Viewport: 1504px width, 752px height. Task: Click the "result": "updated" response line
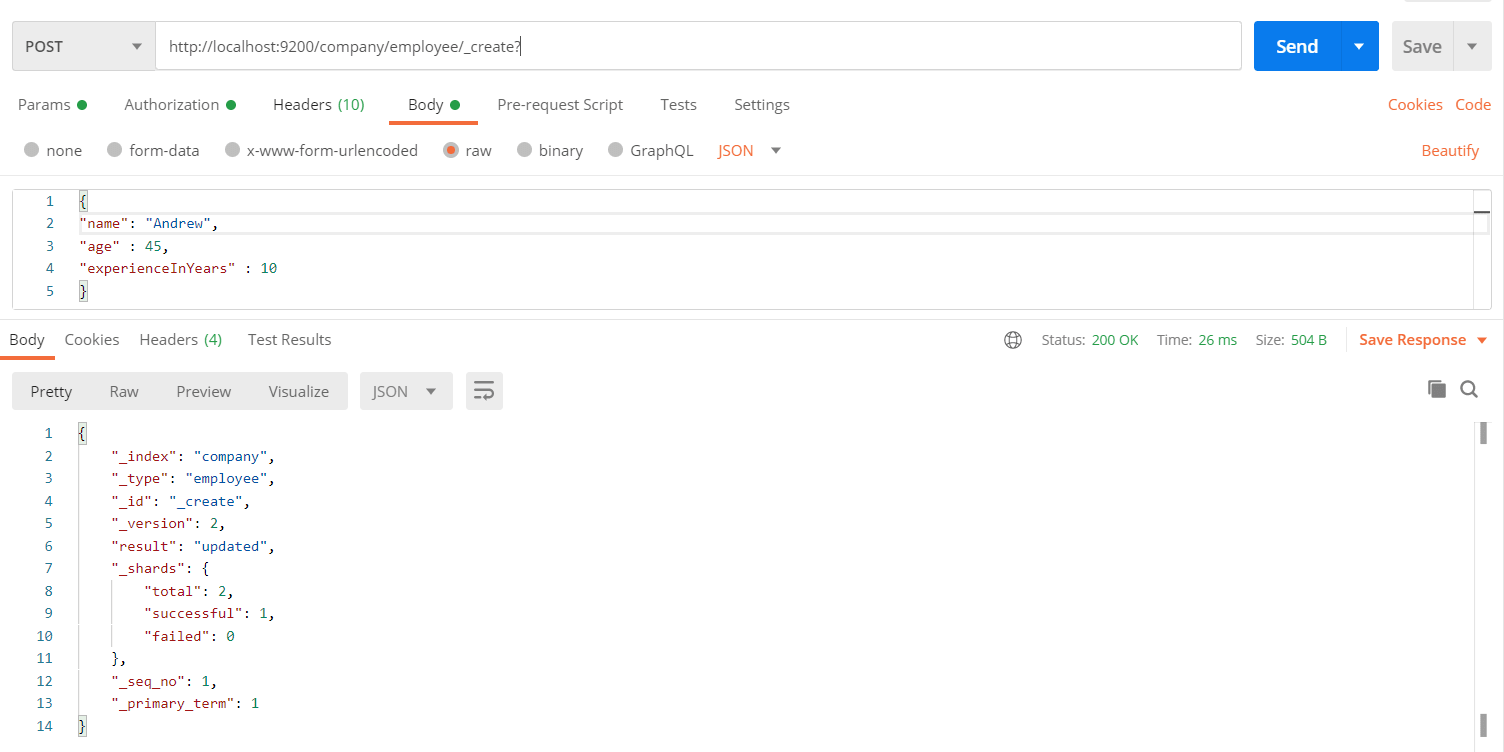pos(192,546)
